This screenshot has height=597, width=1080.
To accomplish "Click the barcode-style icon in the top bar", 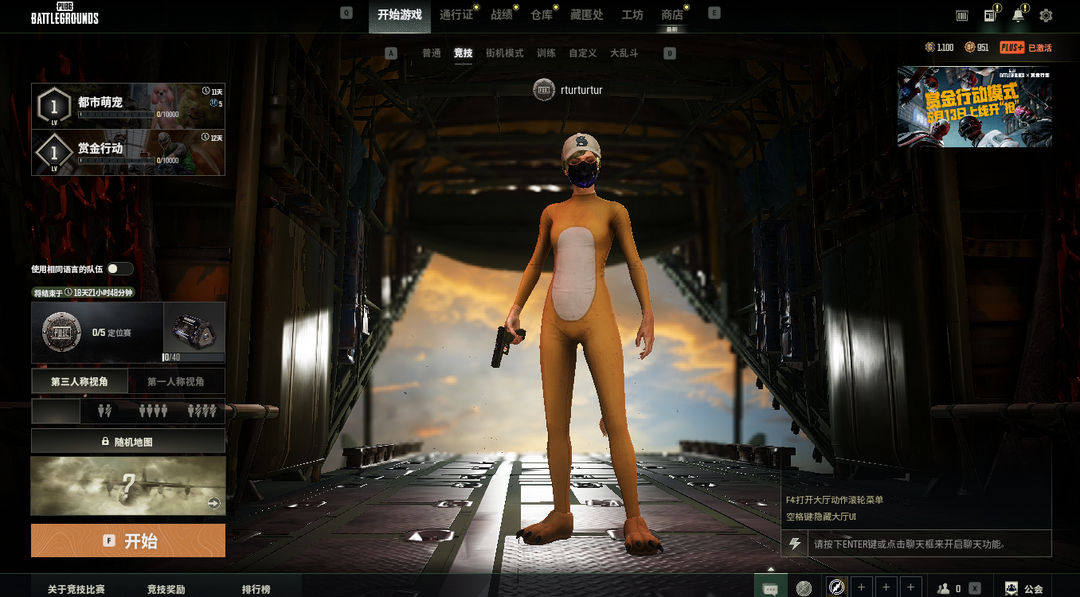I will 962,15.
